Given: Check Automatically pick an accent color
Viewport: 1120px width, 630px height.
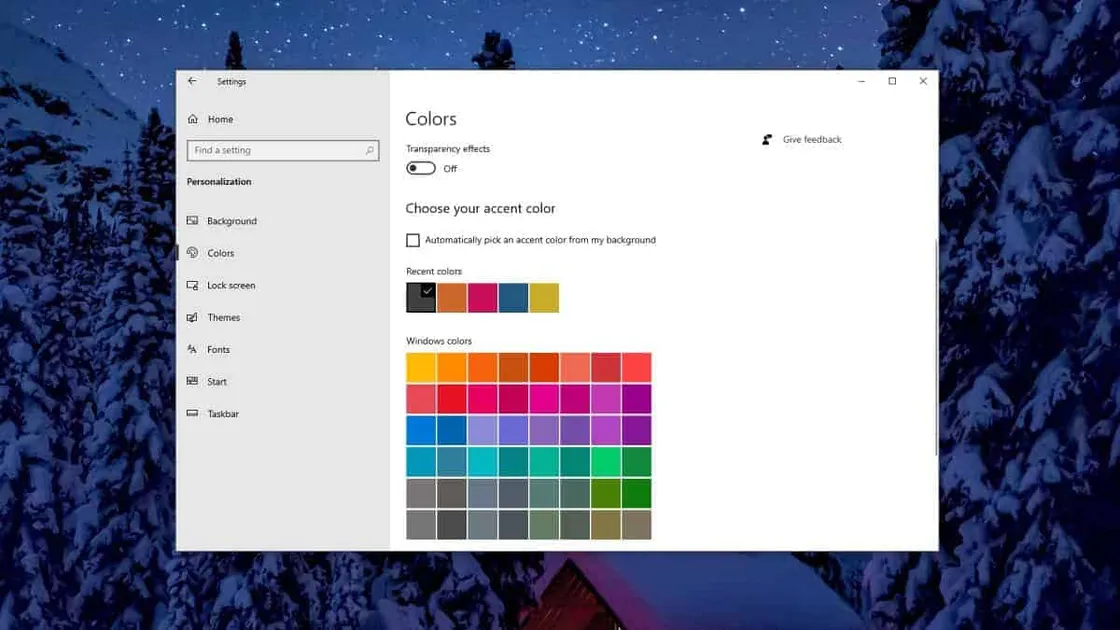Looking at the screenshot, I should point(412,240).
